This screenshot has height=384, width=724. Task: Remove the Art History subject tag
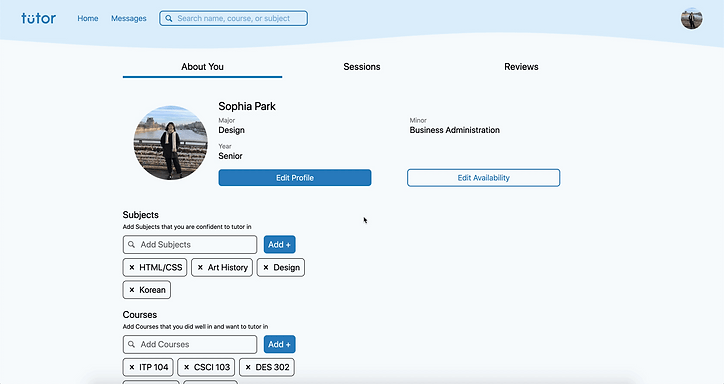coord(200,267)
